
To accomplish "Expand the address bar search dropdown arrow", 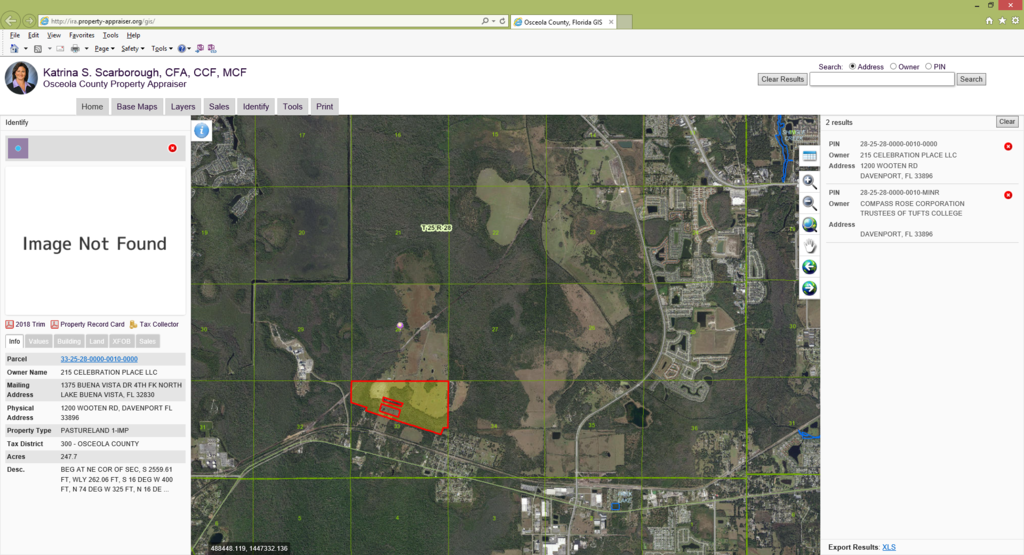I will (x=493, y=20).
